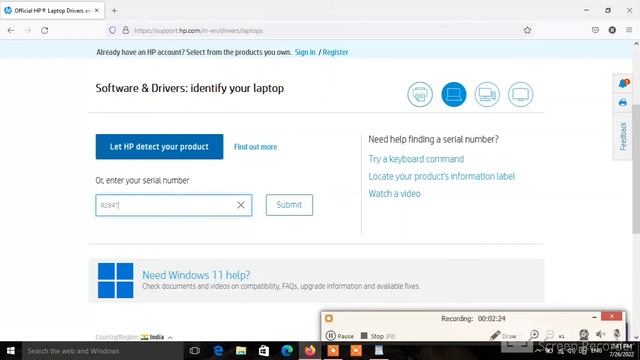Launch legacy Edge from the taskbar
The height and width of the screenshot is (360, 640).
click(x=218, y=351)
